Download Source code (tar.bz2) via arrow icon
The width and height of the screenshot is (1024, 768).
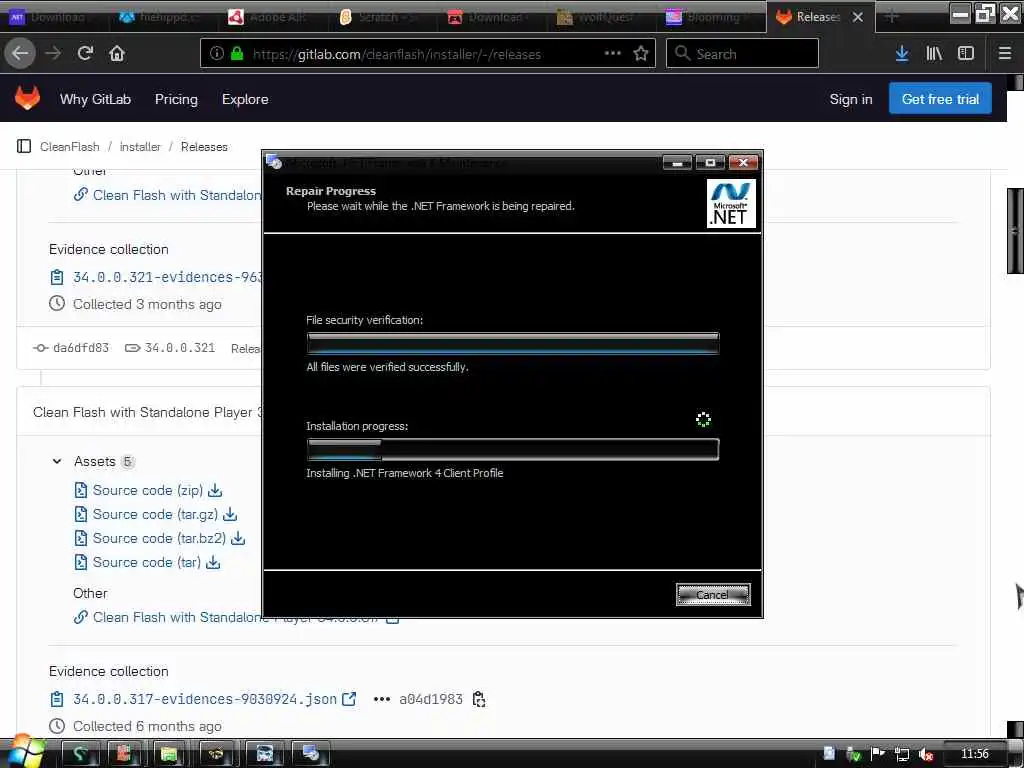[x=238, y=538]
